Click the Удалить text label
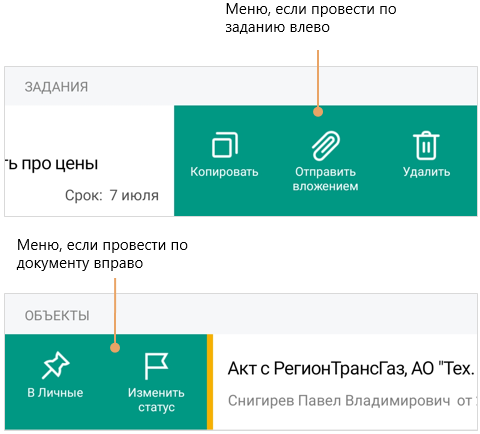The width and height of the screenshot is (480, 434). click(x=426, y=172)
